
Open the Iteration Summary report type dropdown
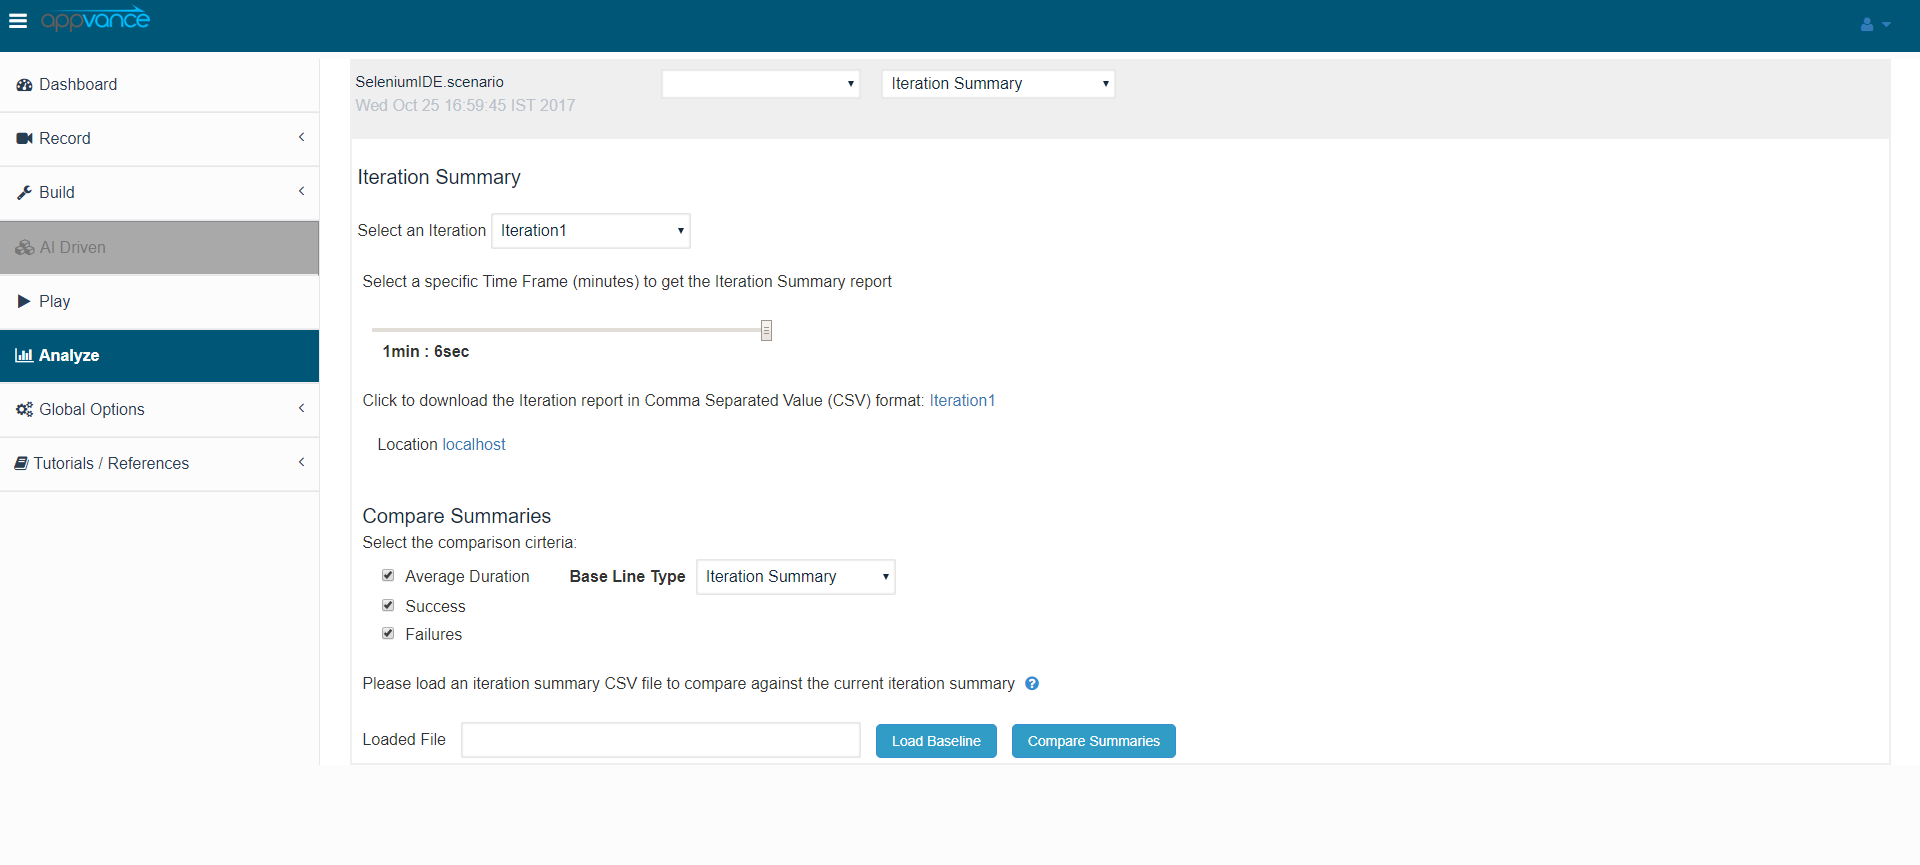[998, 84]
